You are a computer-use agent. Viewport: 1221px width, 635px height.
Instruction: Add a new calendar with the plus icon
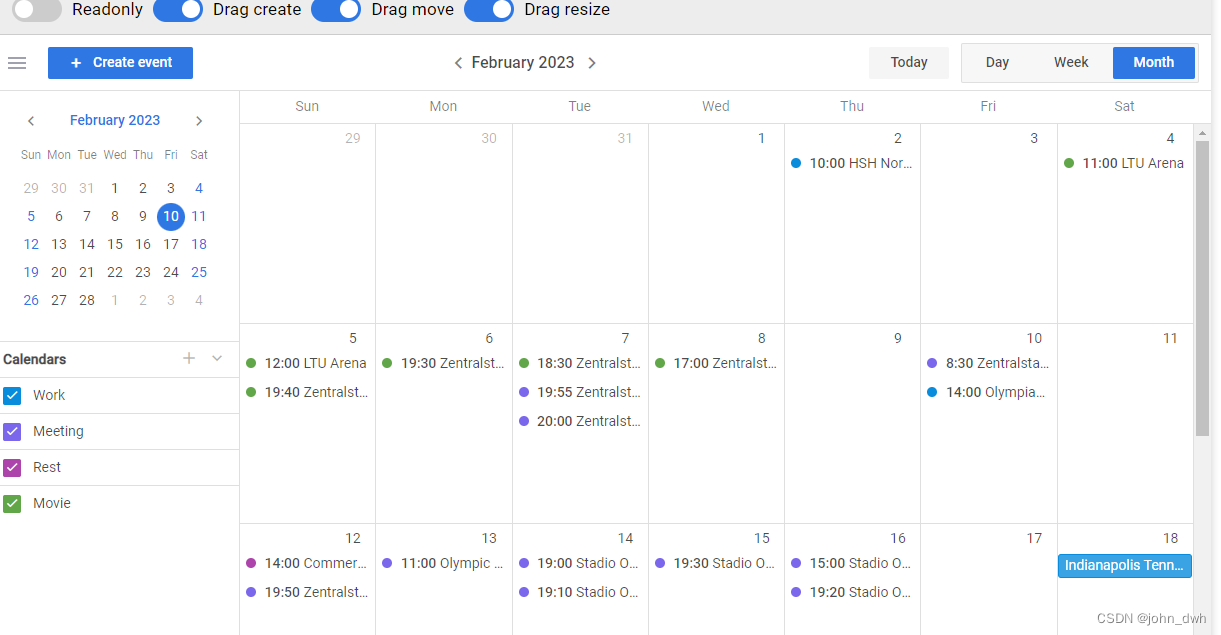click(x=188, y=358)
